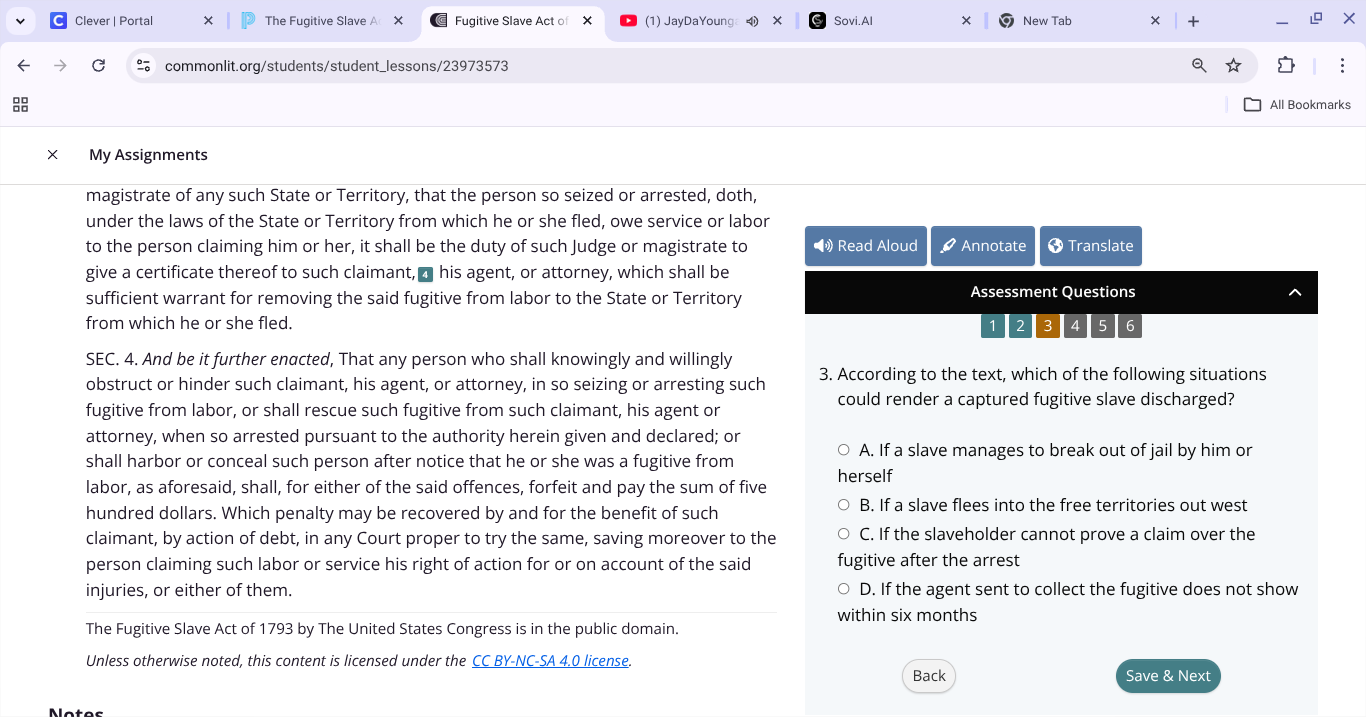
Task: Open the bookmarks grid icon below the back arrow
Action: point(20,104)
